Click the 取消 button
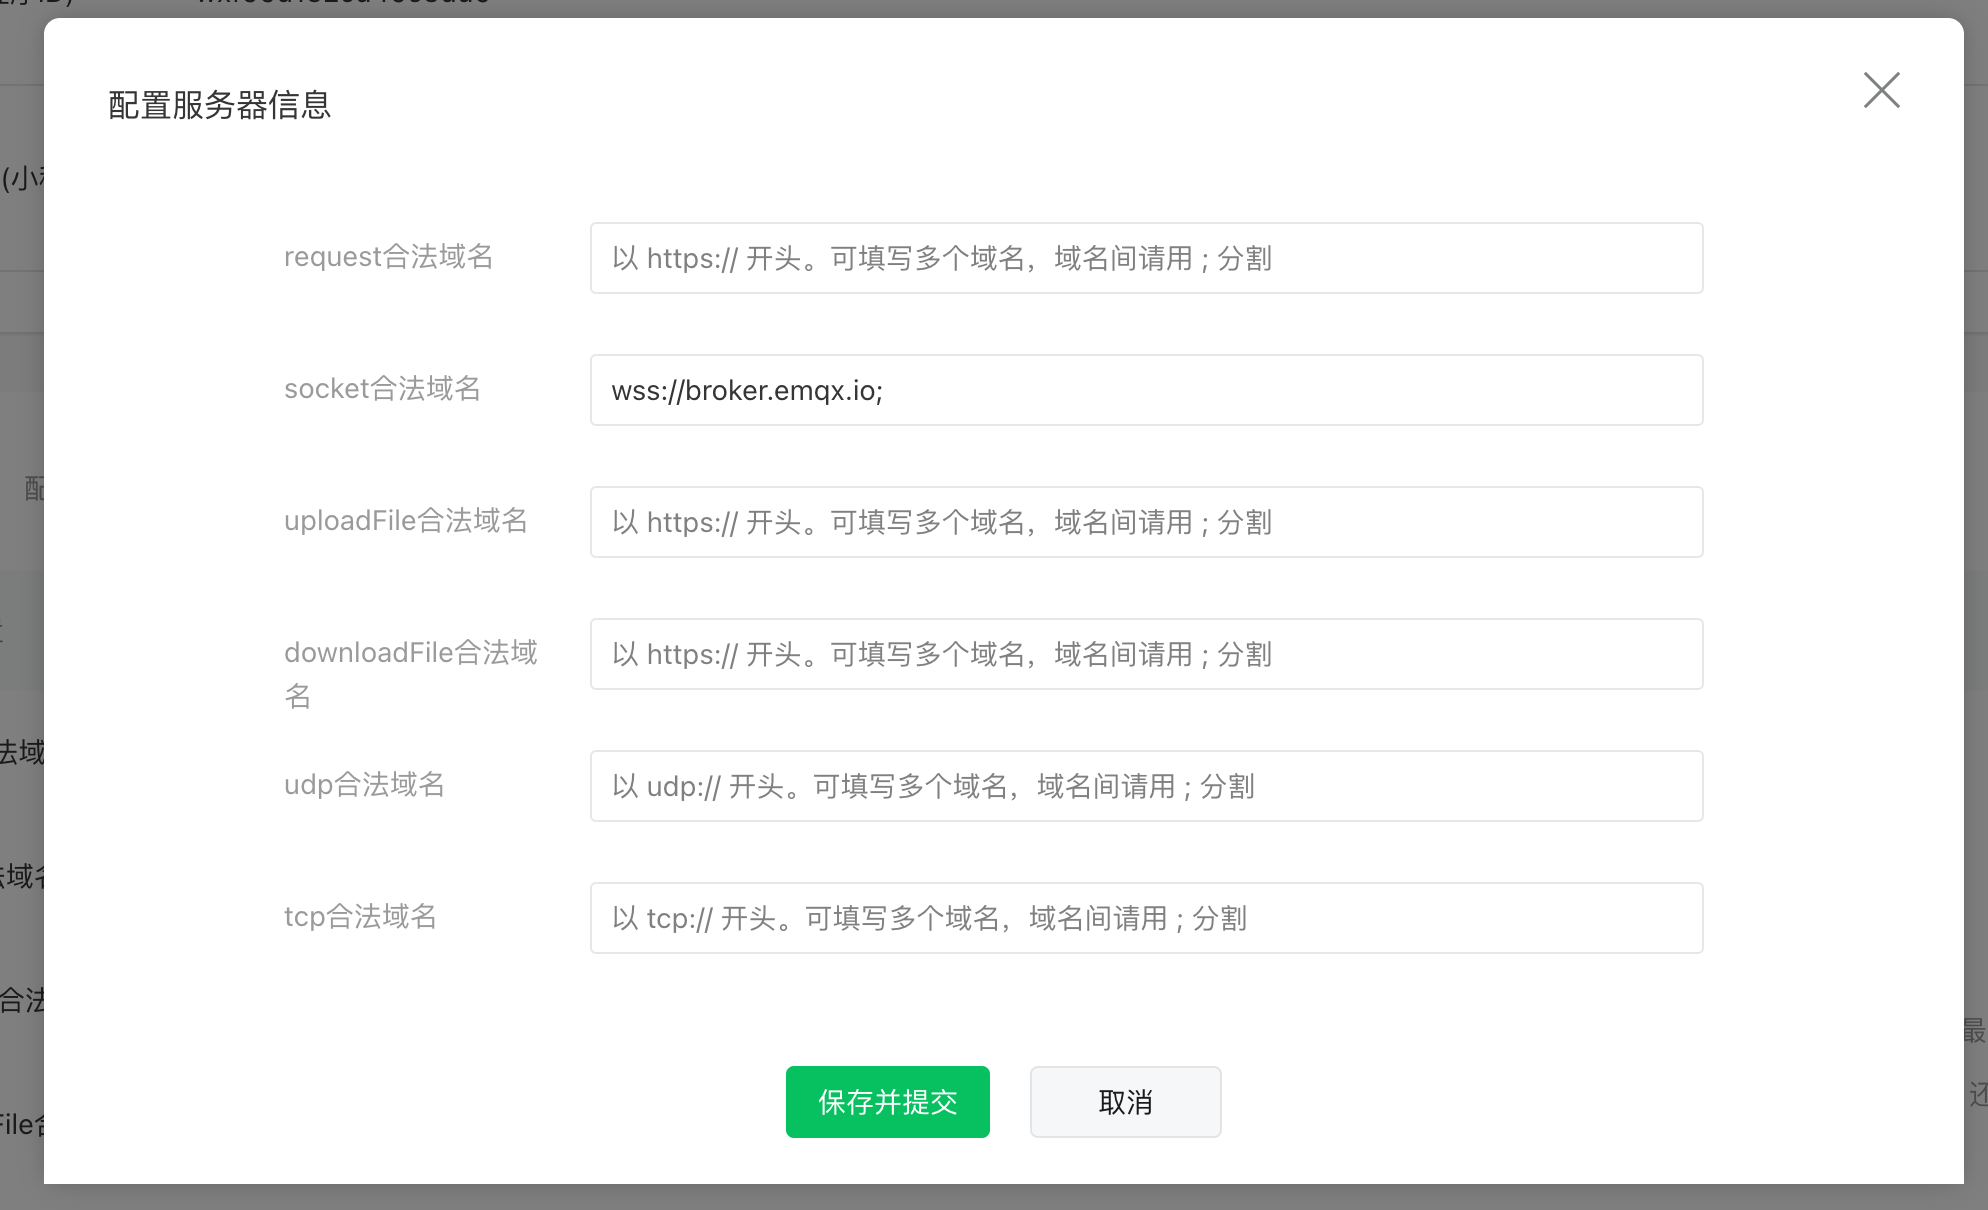The image size is (1988, 1210). coord(1125,1102)
